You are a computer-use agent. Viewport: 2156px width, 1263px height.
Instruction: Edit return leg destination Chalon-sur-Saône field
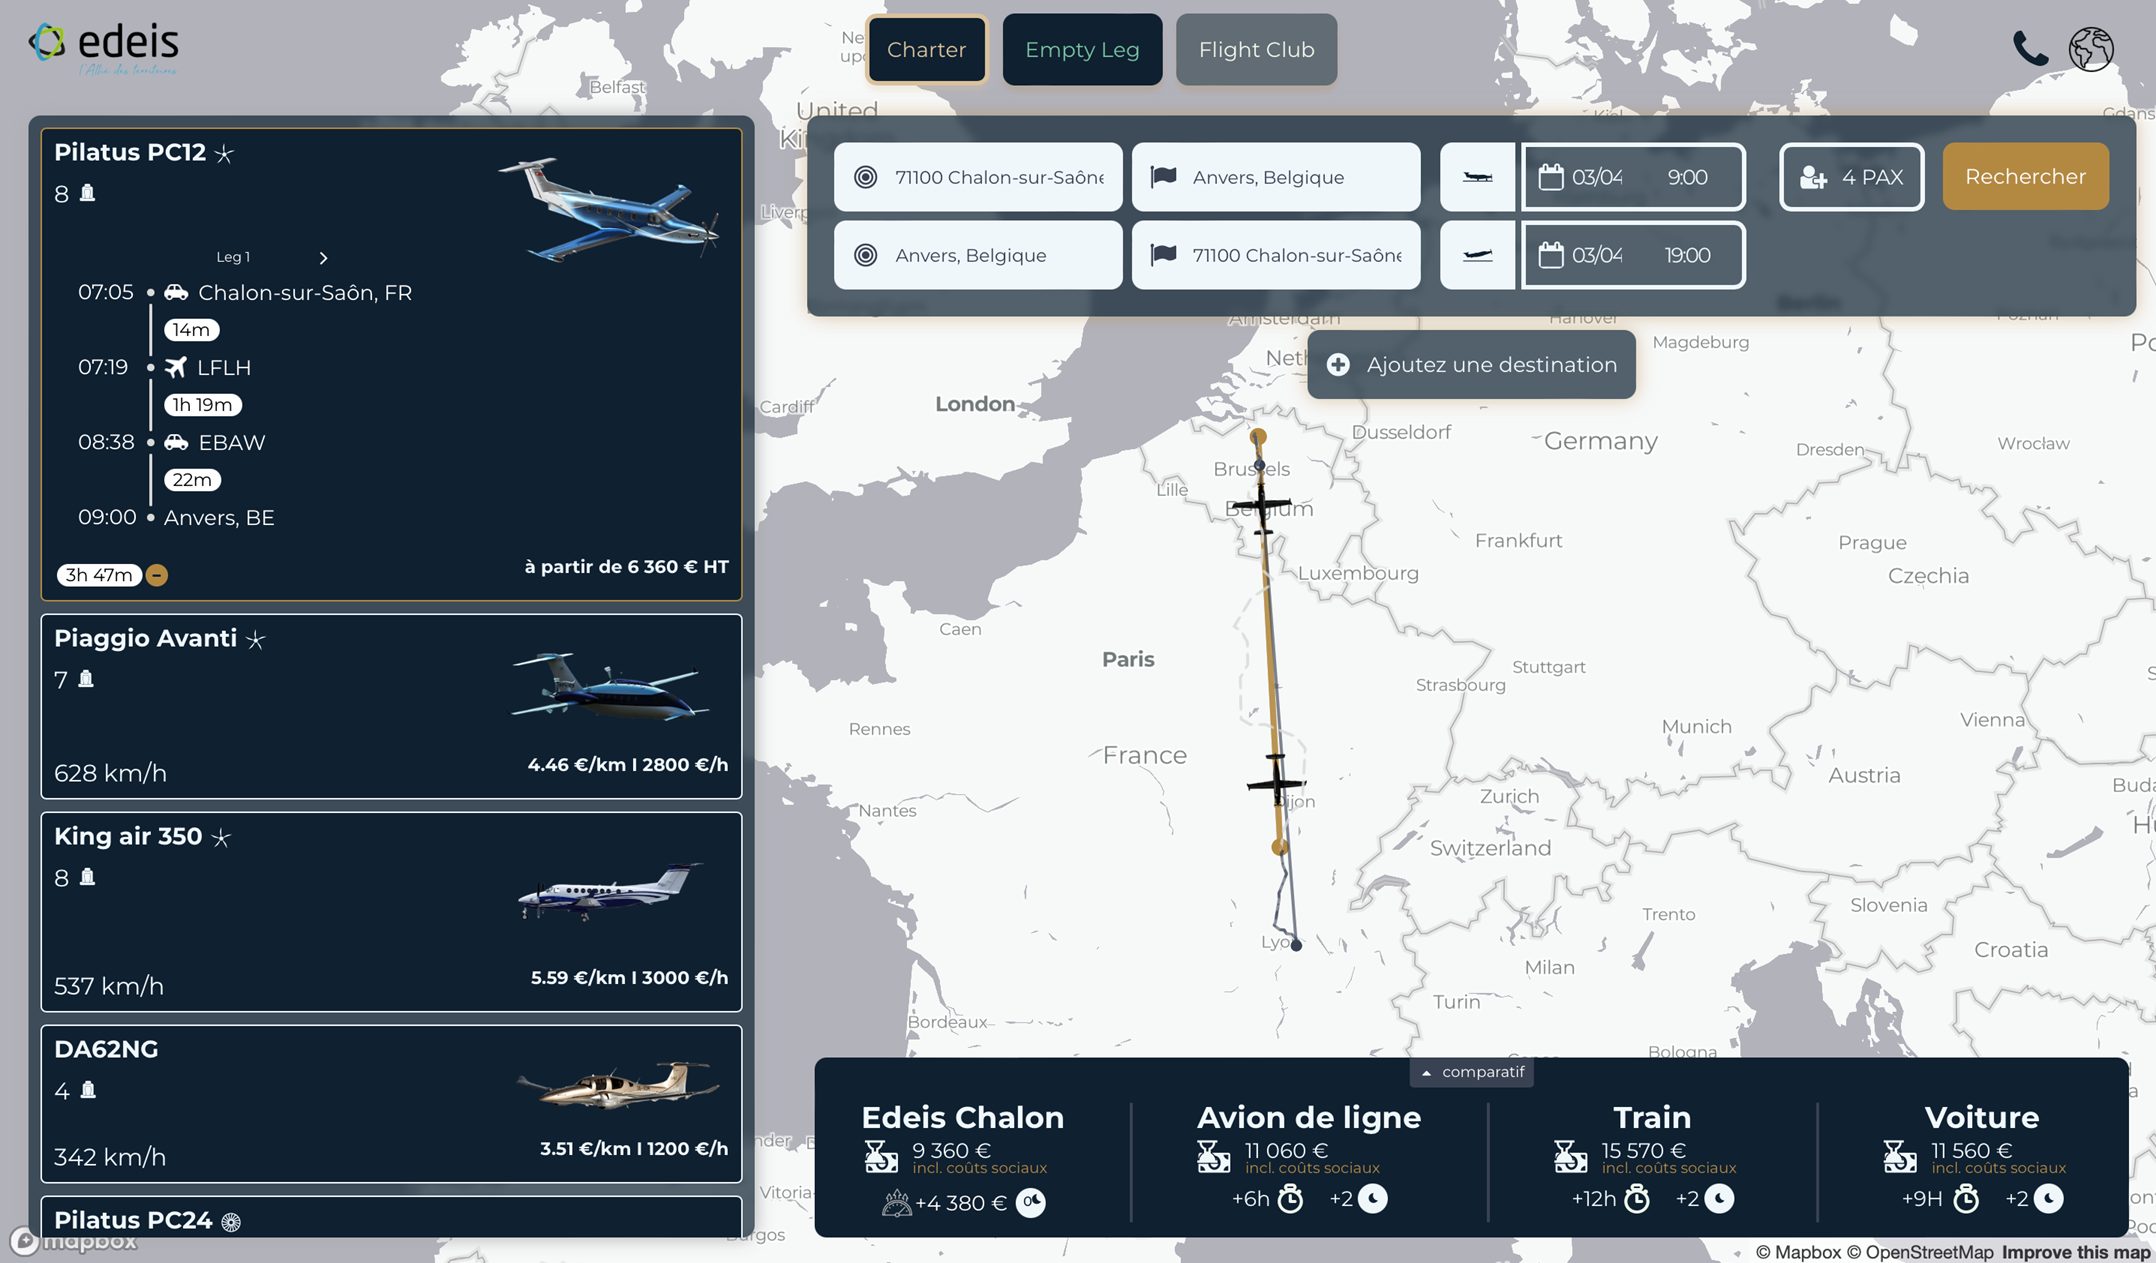tap(1276, 255)
